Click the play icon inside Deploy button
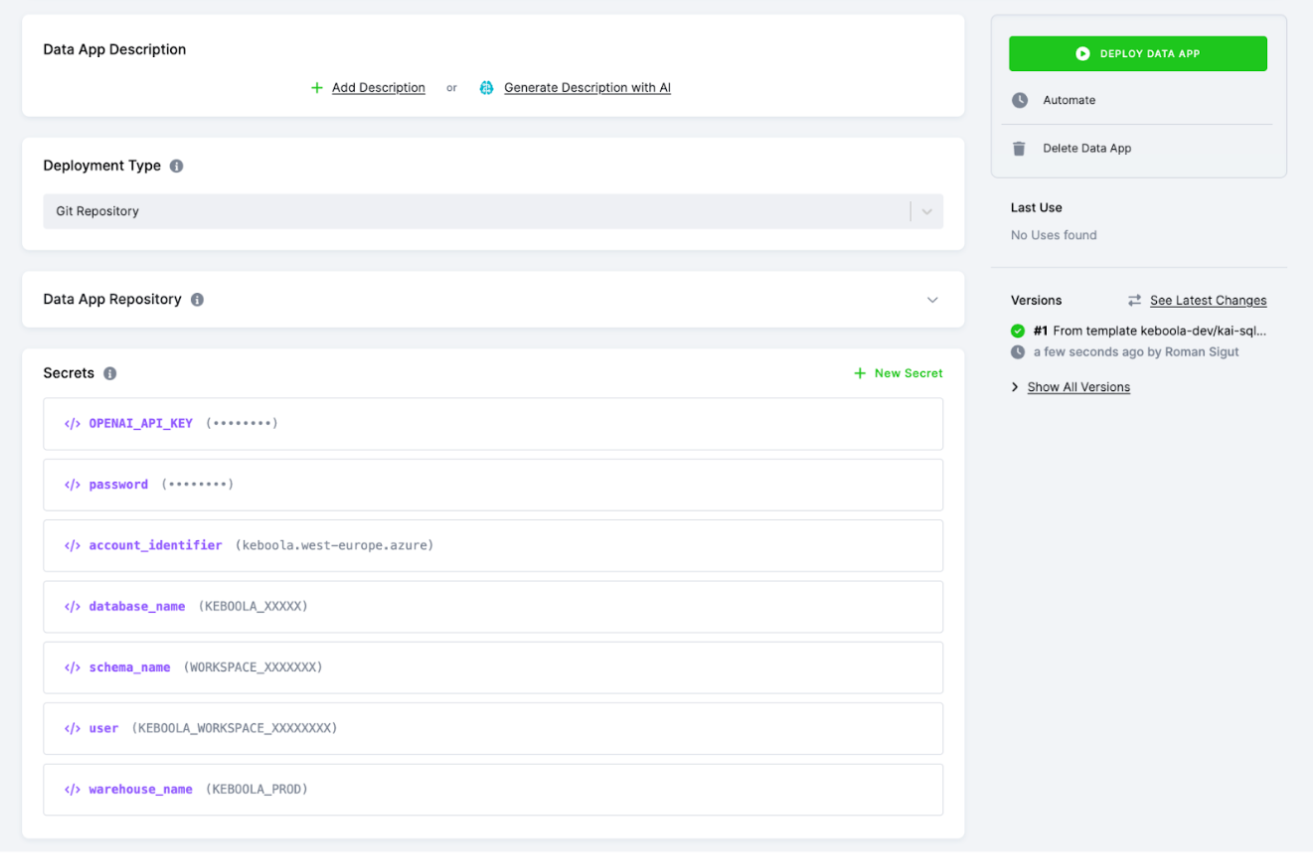Screen dimensions: 1313x853 click(x=1083, y=54)
